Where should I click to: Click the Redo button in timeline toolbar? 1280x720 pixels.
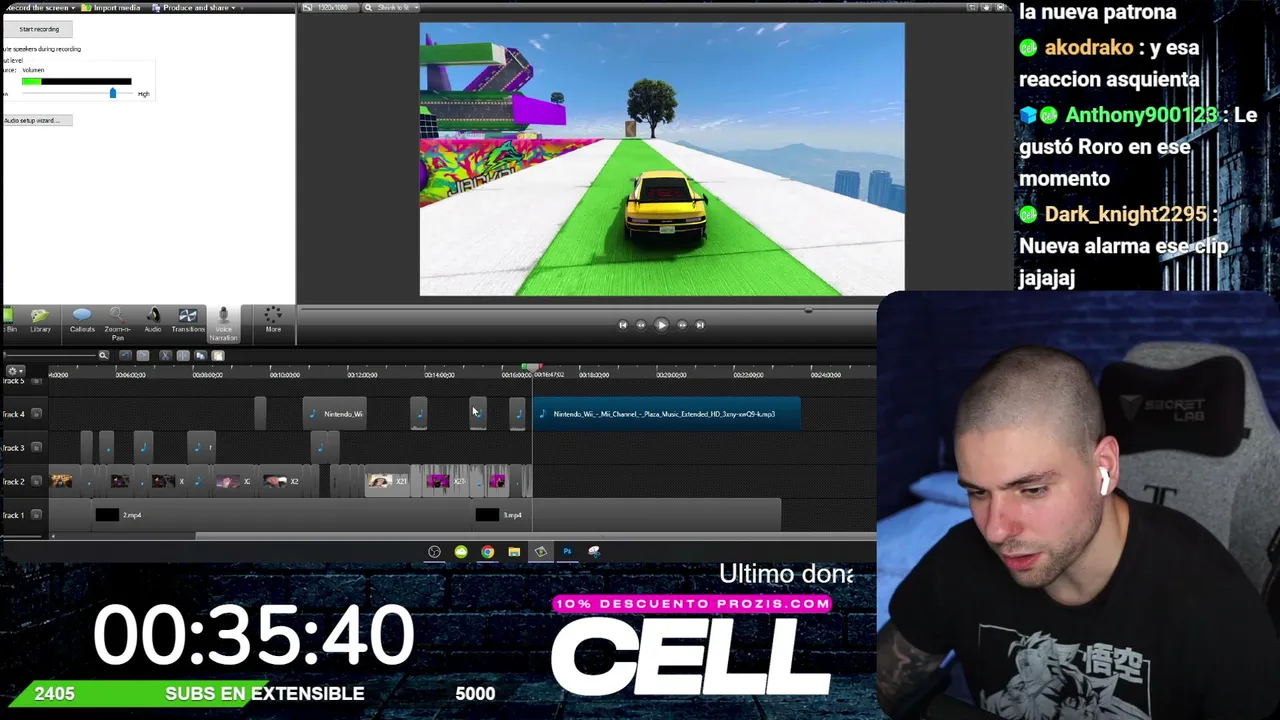coord(143,355)
